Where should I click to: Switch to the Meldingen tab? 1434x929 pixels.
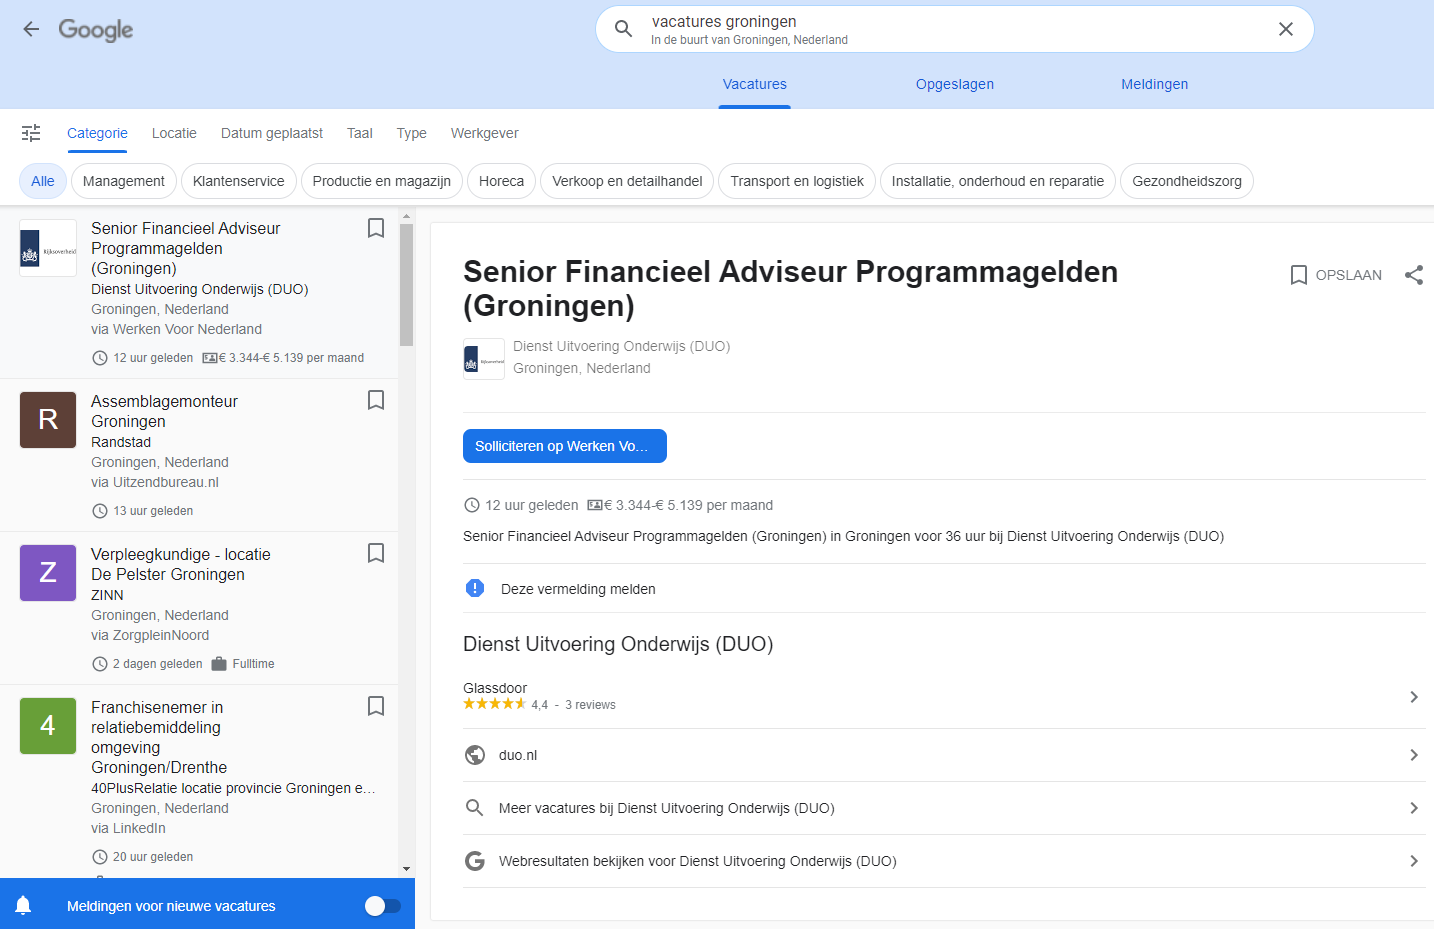(1155, 84)
